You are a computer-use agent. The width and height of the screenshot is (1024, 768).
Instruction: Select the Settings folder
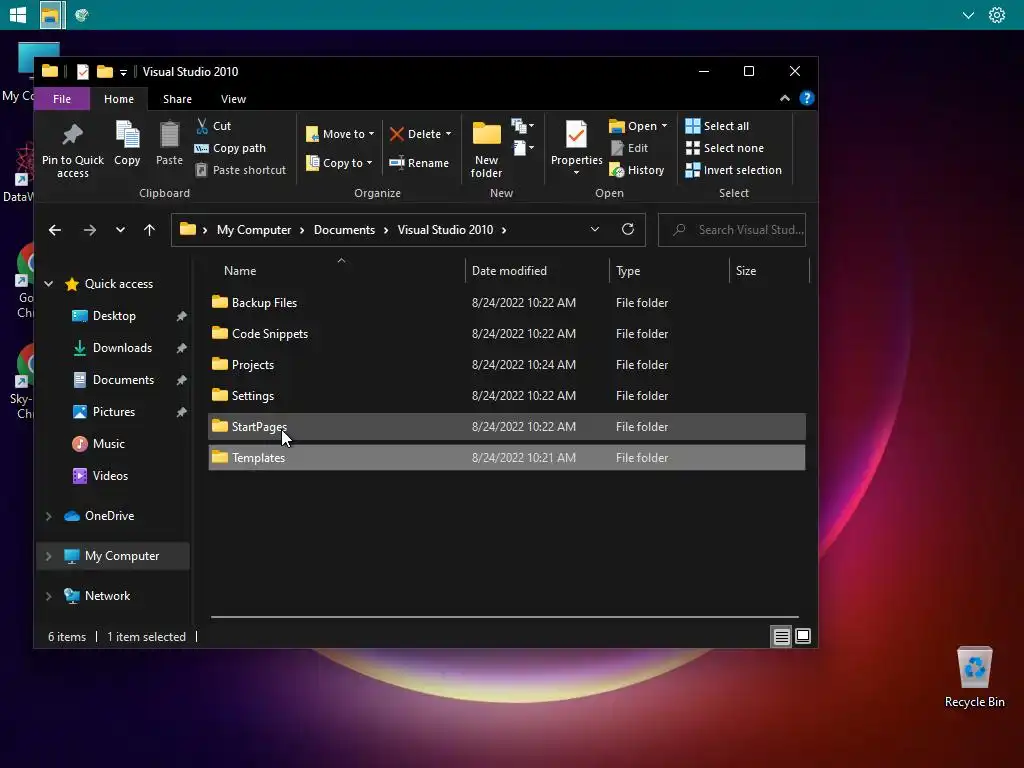507,396
